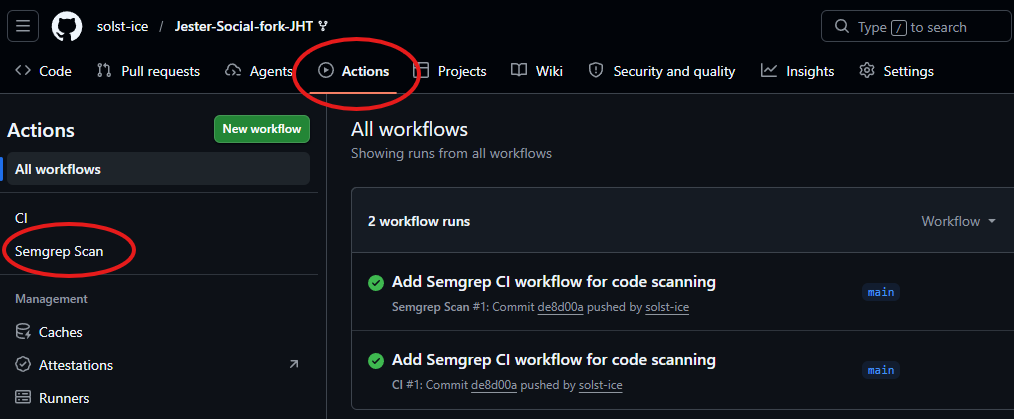
Task: Click the Pull requests tab icon
Action: pyautogui.click(x=104, y=70)
